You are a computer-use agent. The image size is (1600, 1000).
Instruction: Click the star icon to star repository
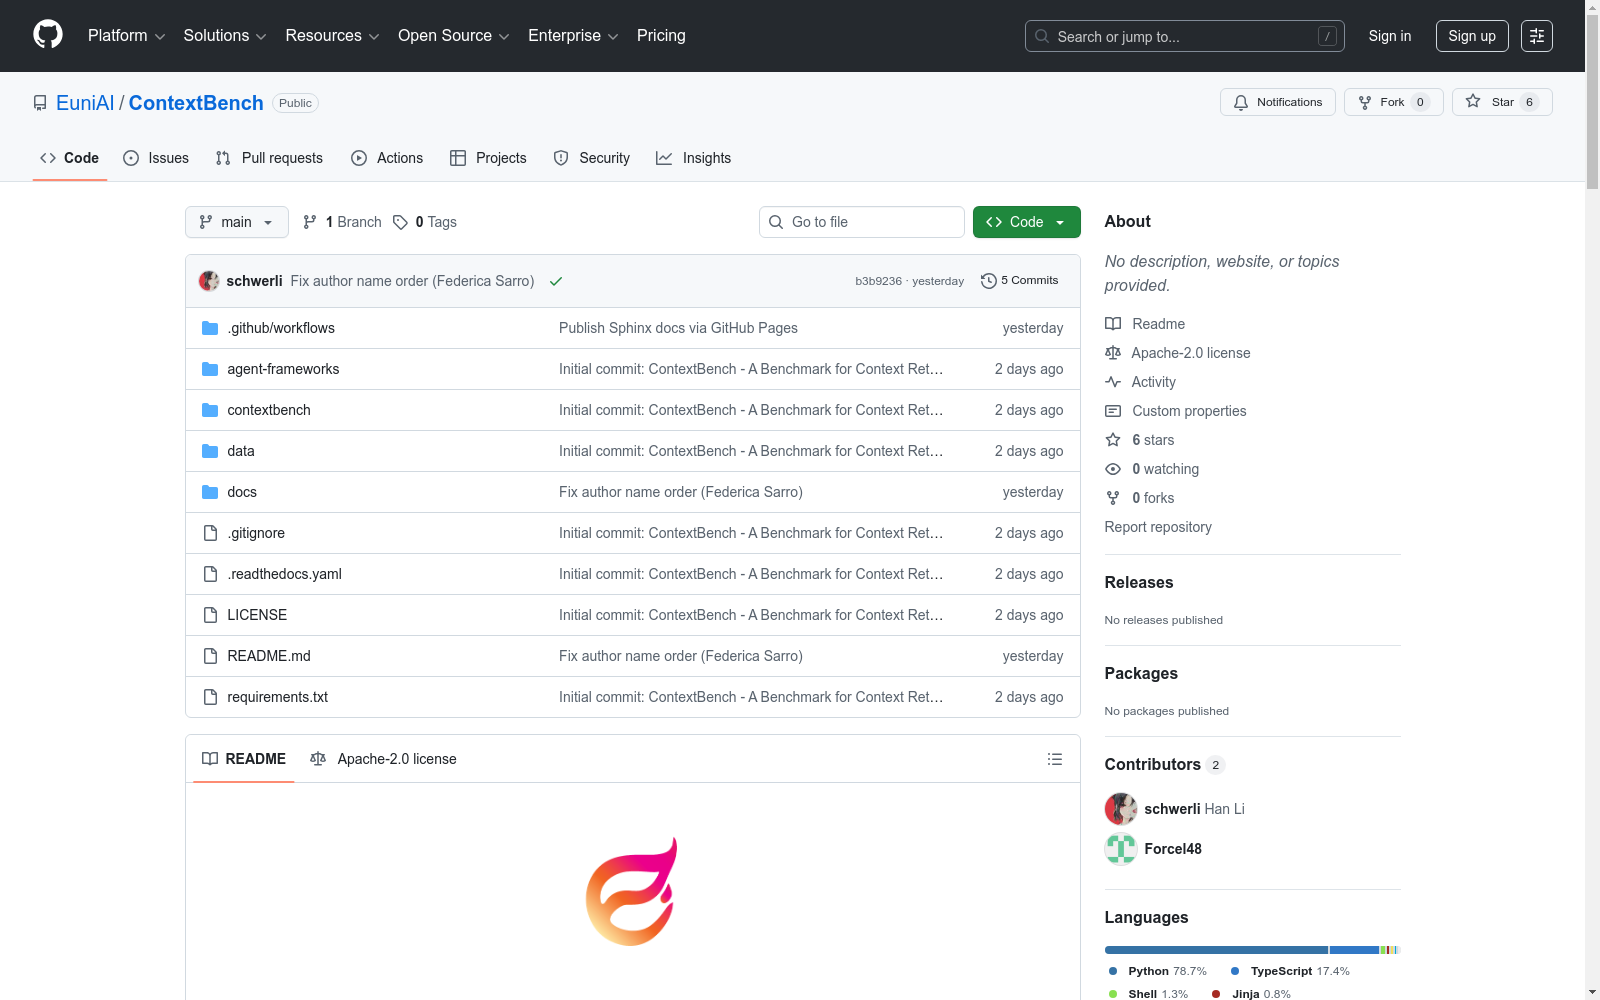[1473, 101]
